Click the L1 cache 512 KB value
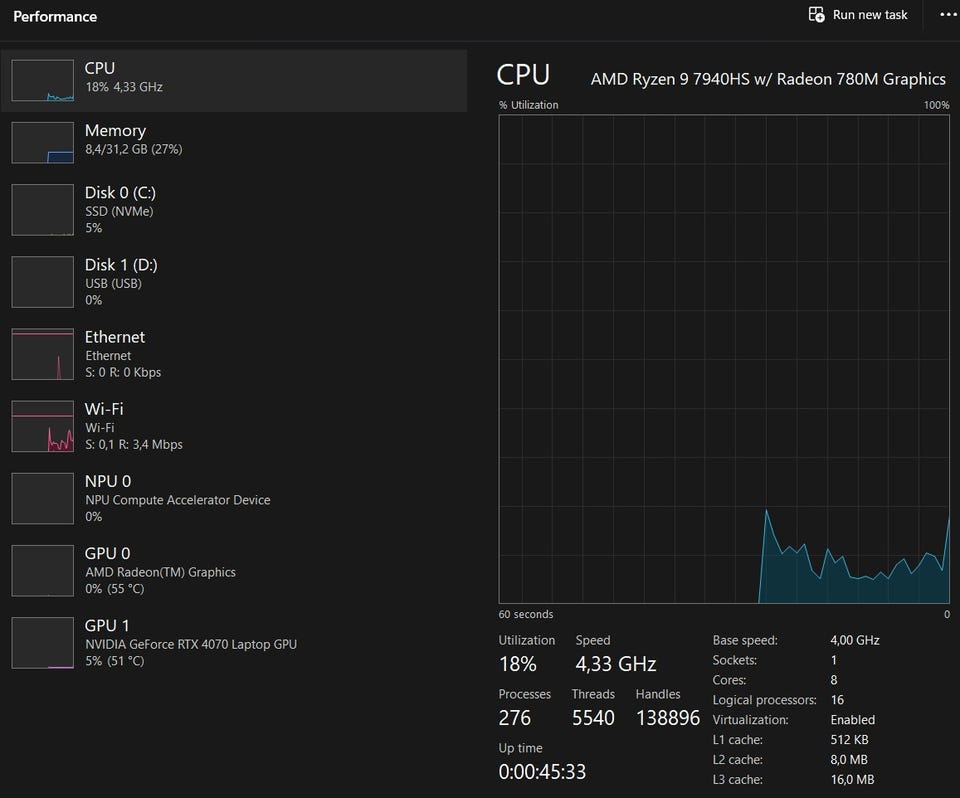The height and width of the screenshot is (798, 960). click(x=850, y=739)
